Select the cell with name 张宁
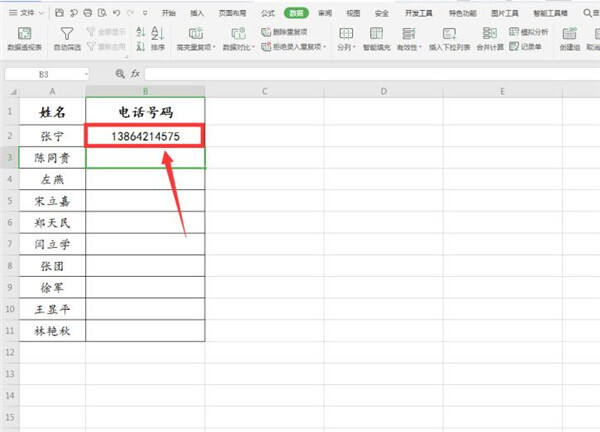The height and width of the screenshot is (432, 600). click(x=52, y=136)
